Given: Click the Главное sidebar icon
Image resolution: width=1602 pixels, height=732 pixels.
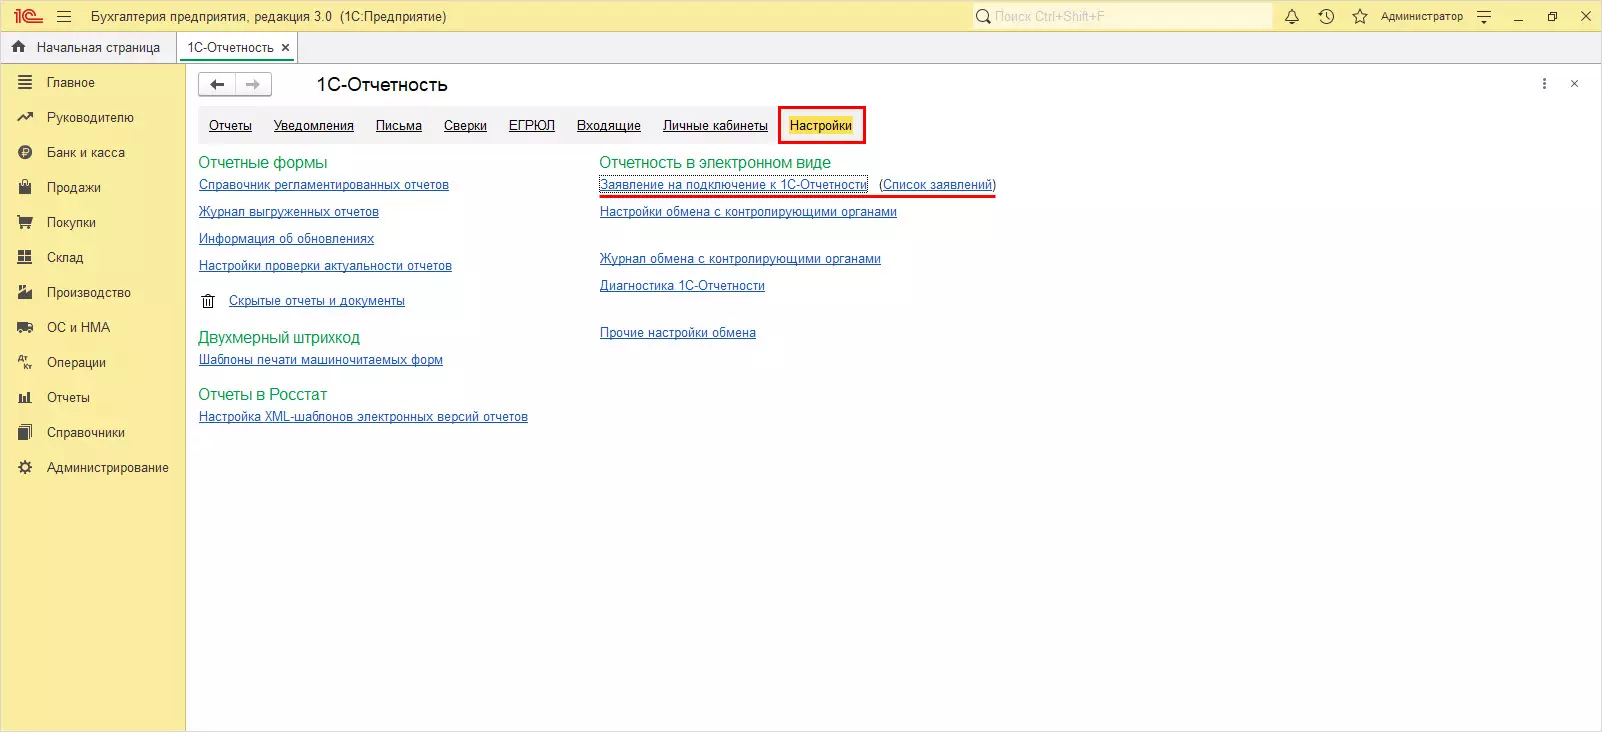Looking at the screenshot, I should 25,82.
